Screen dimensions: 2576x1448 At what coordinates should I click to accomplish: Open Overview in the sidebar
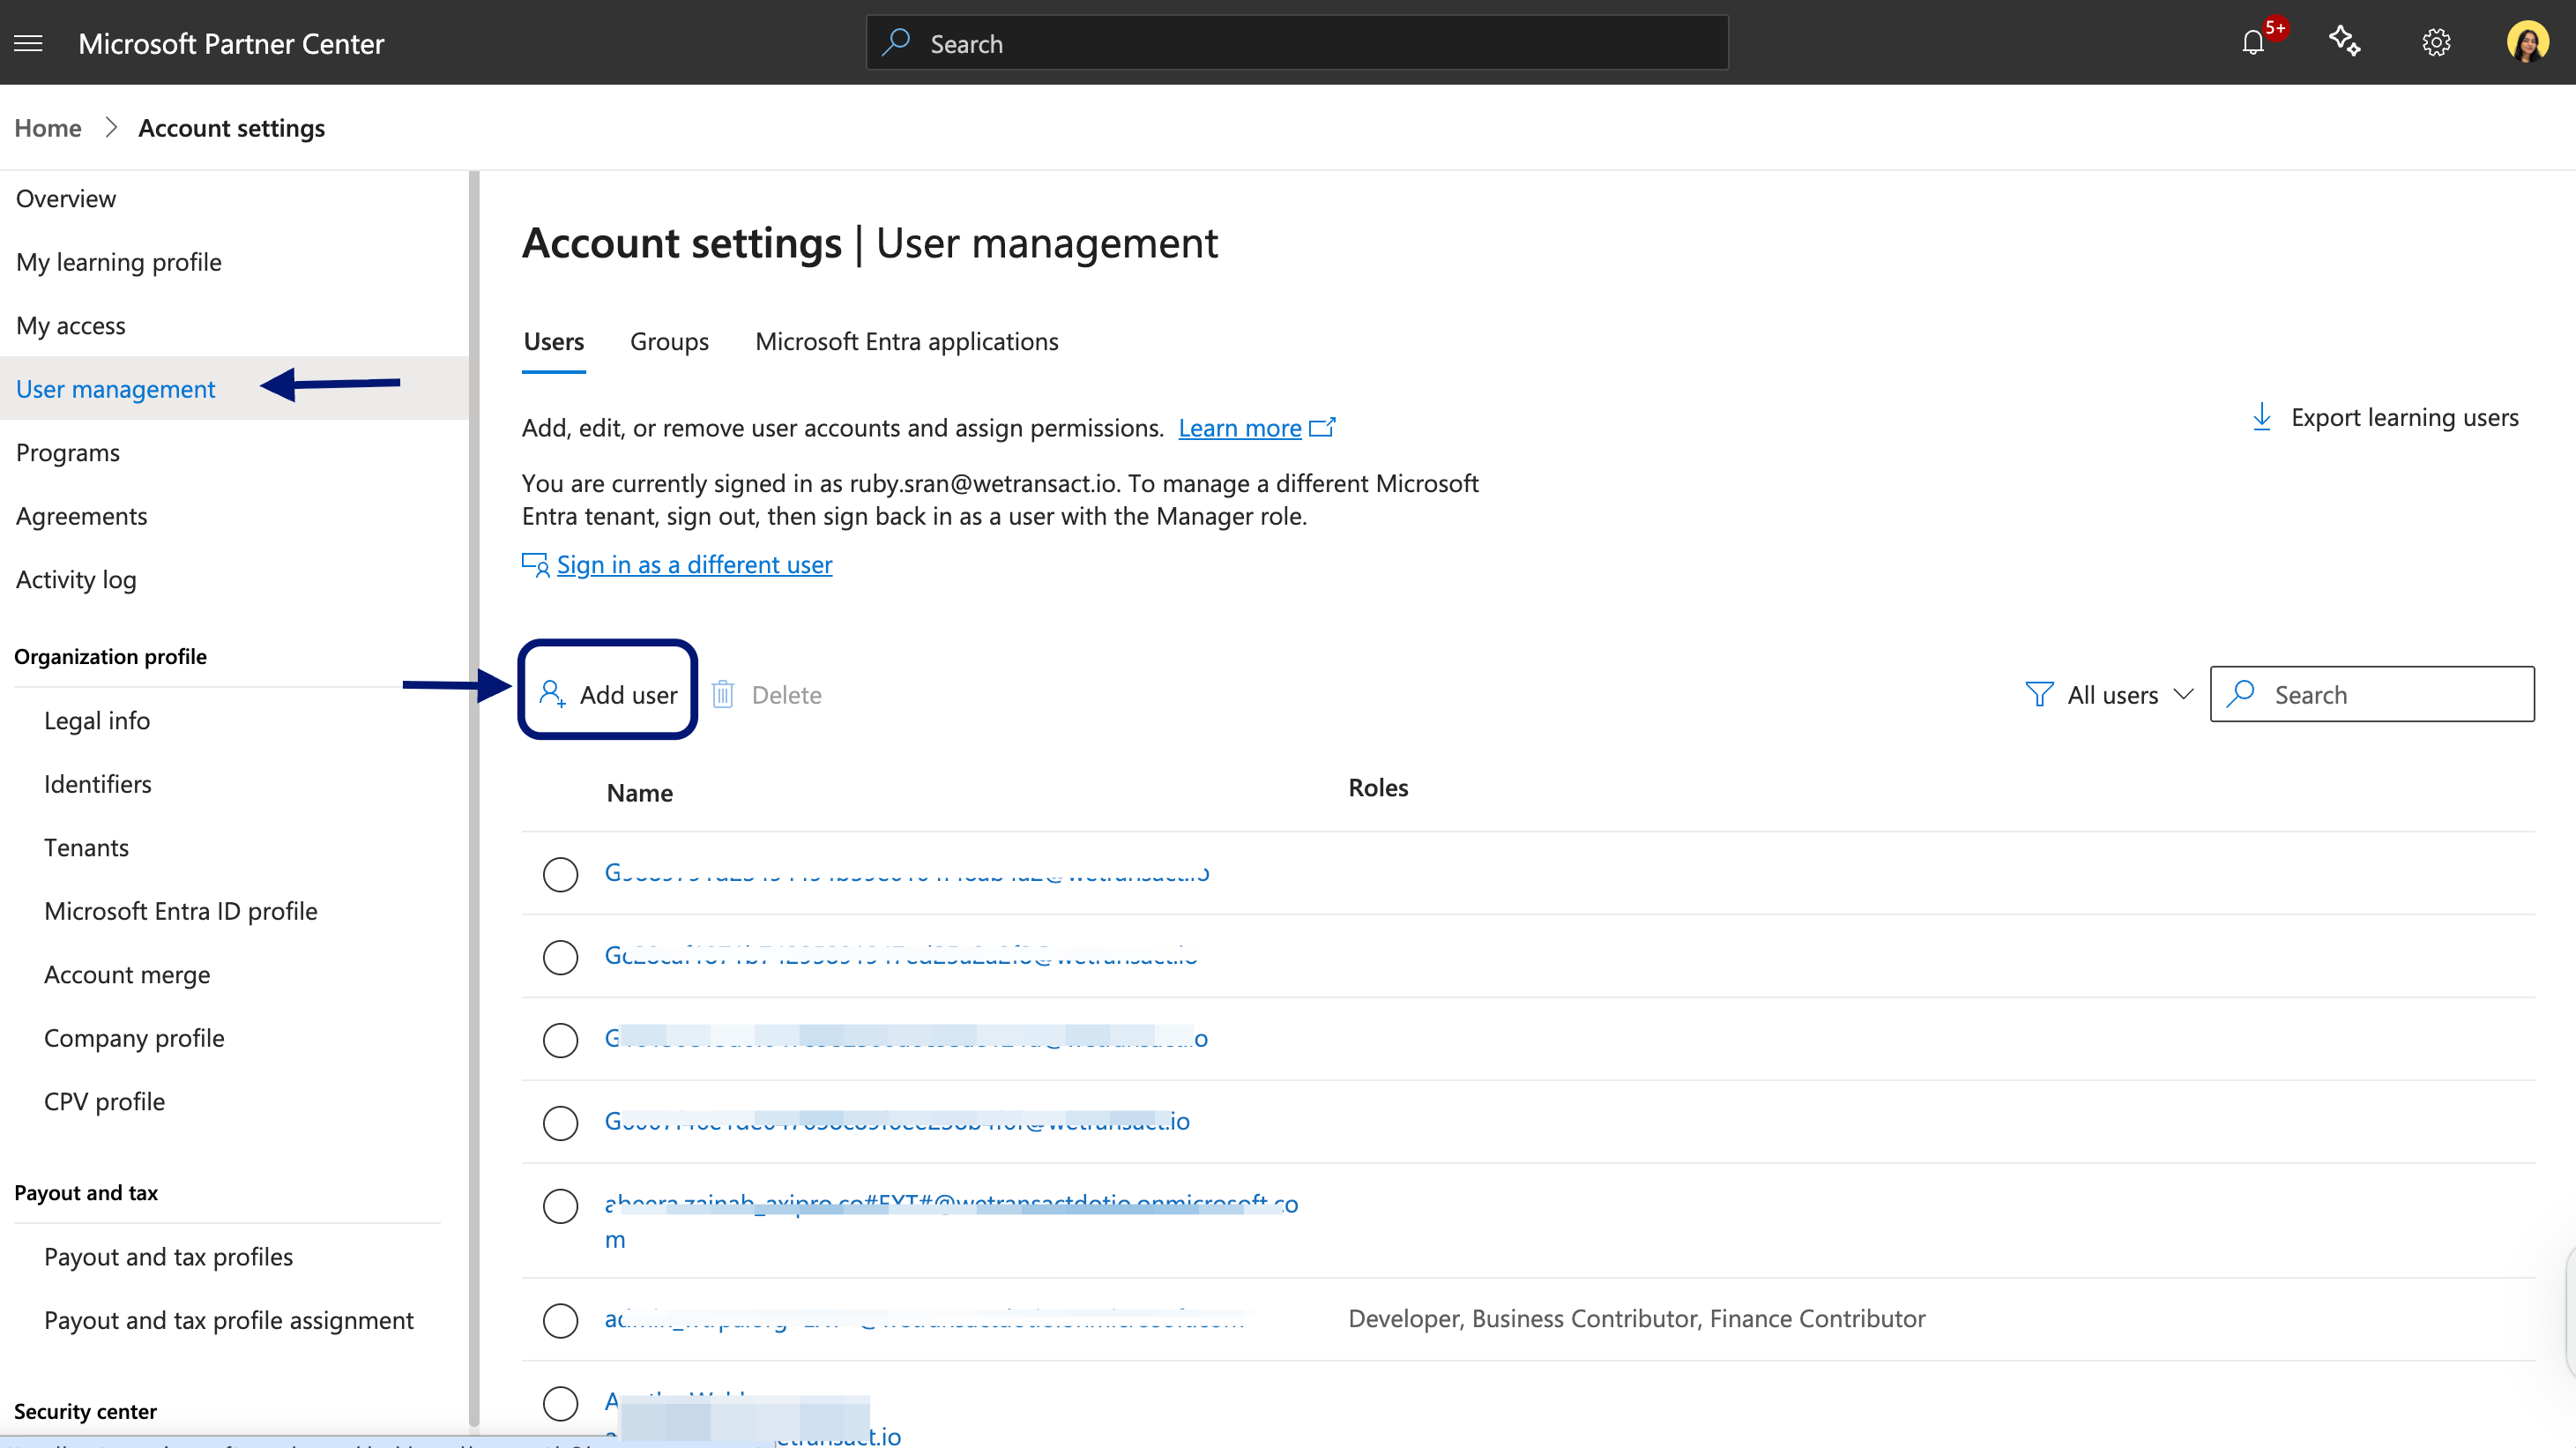pos(66,199)
